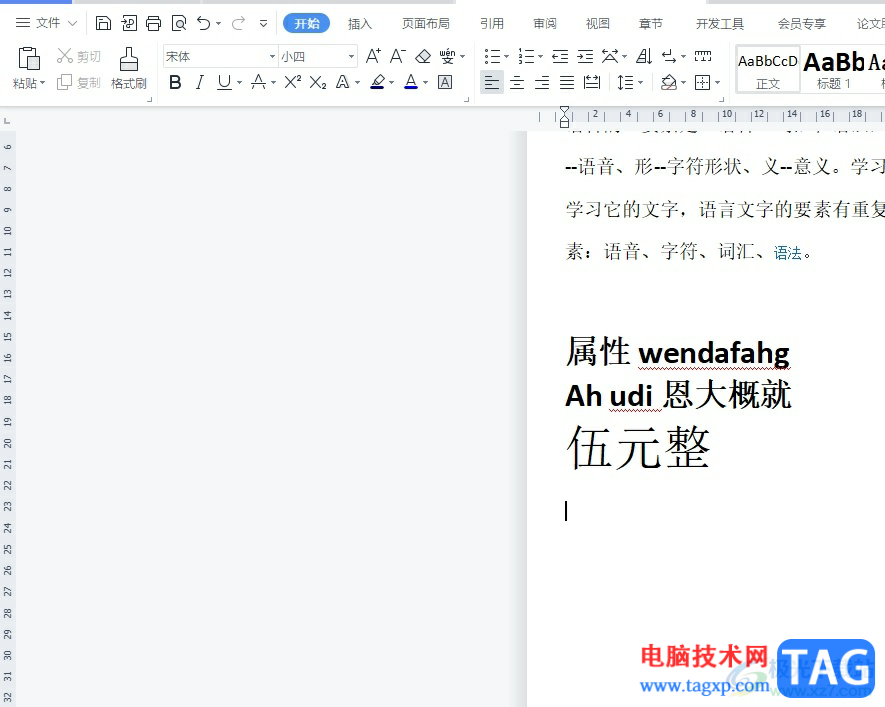Click the phonetic guide (wén) icon
Screen dimensions: 885x707
tap(448, 56)
